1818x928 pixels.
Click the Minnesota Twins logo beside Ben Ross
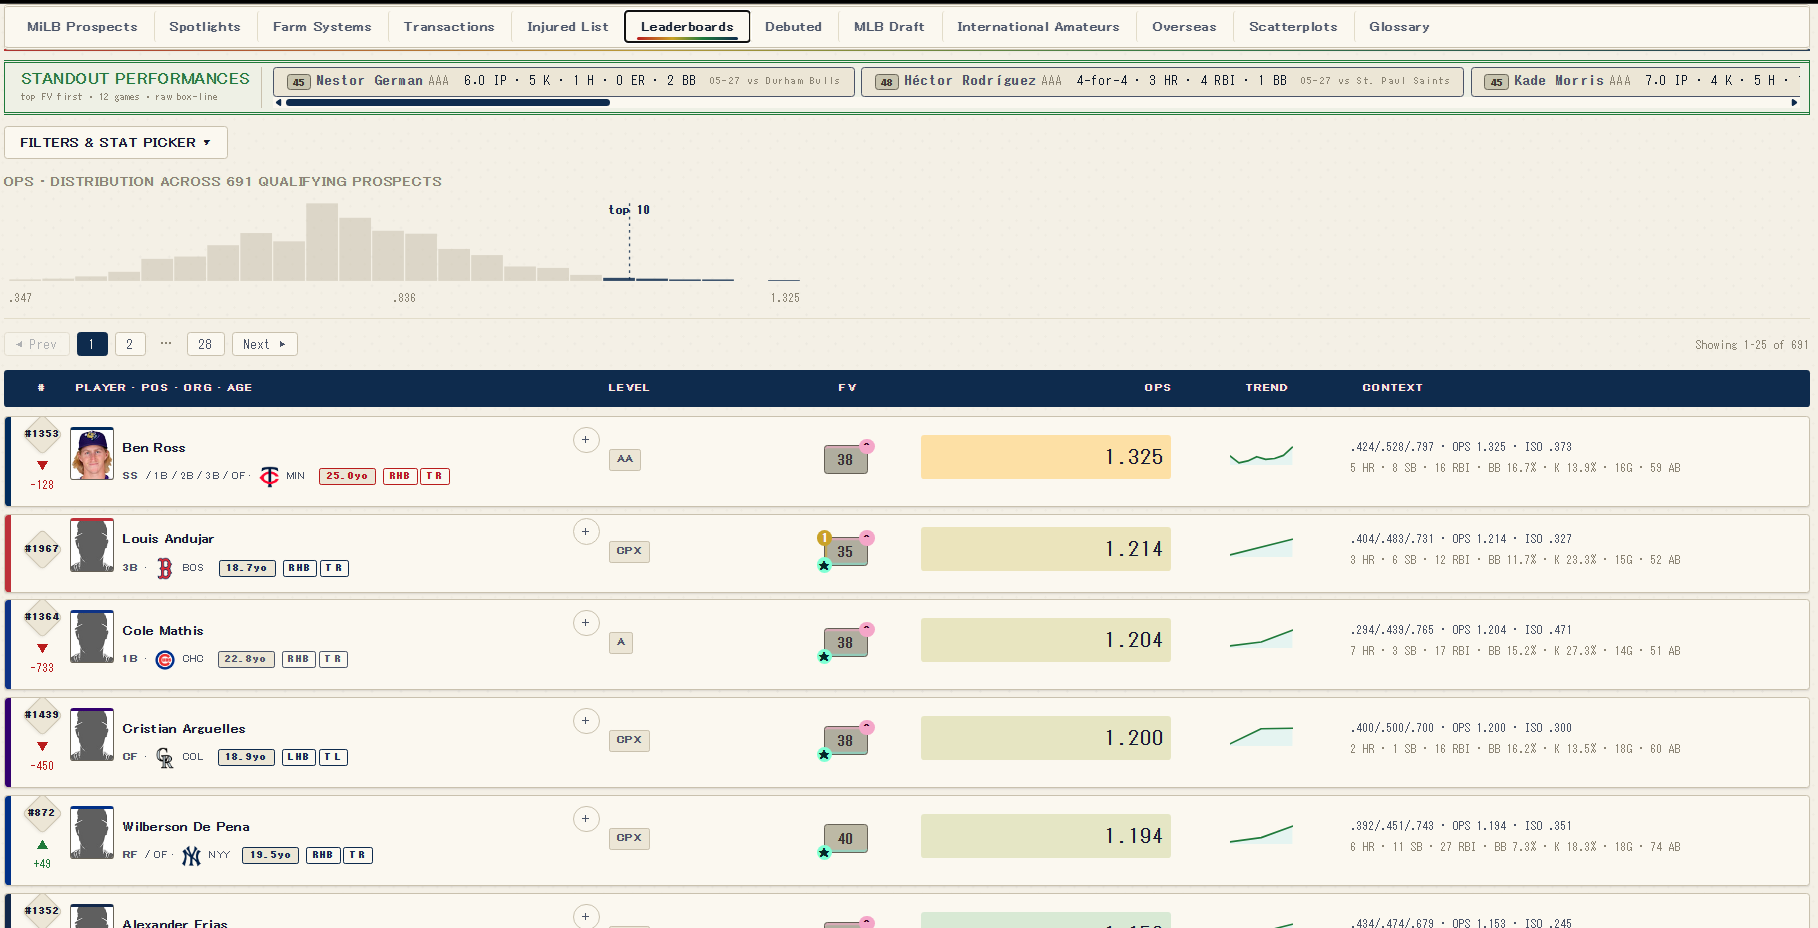click(x=269, y=476)
